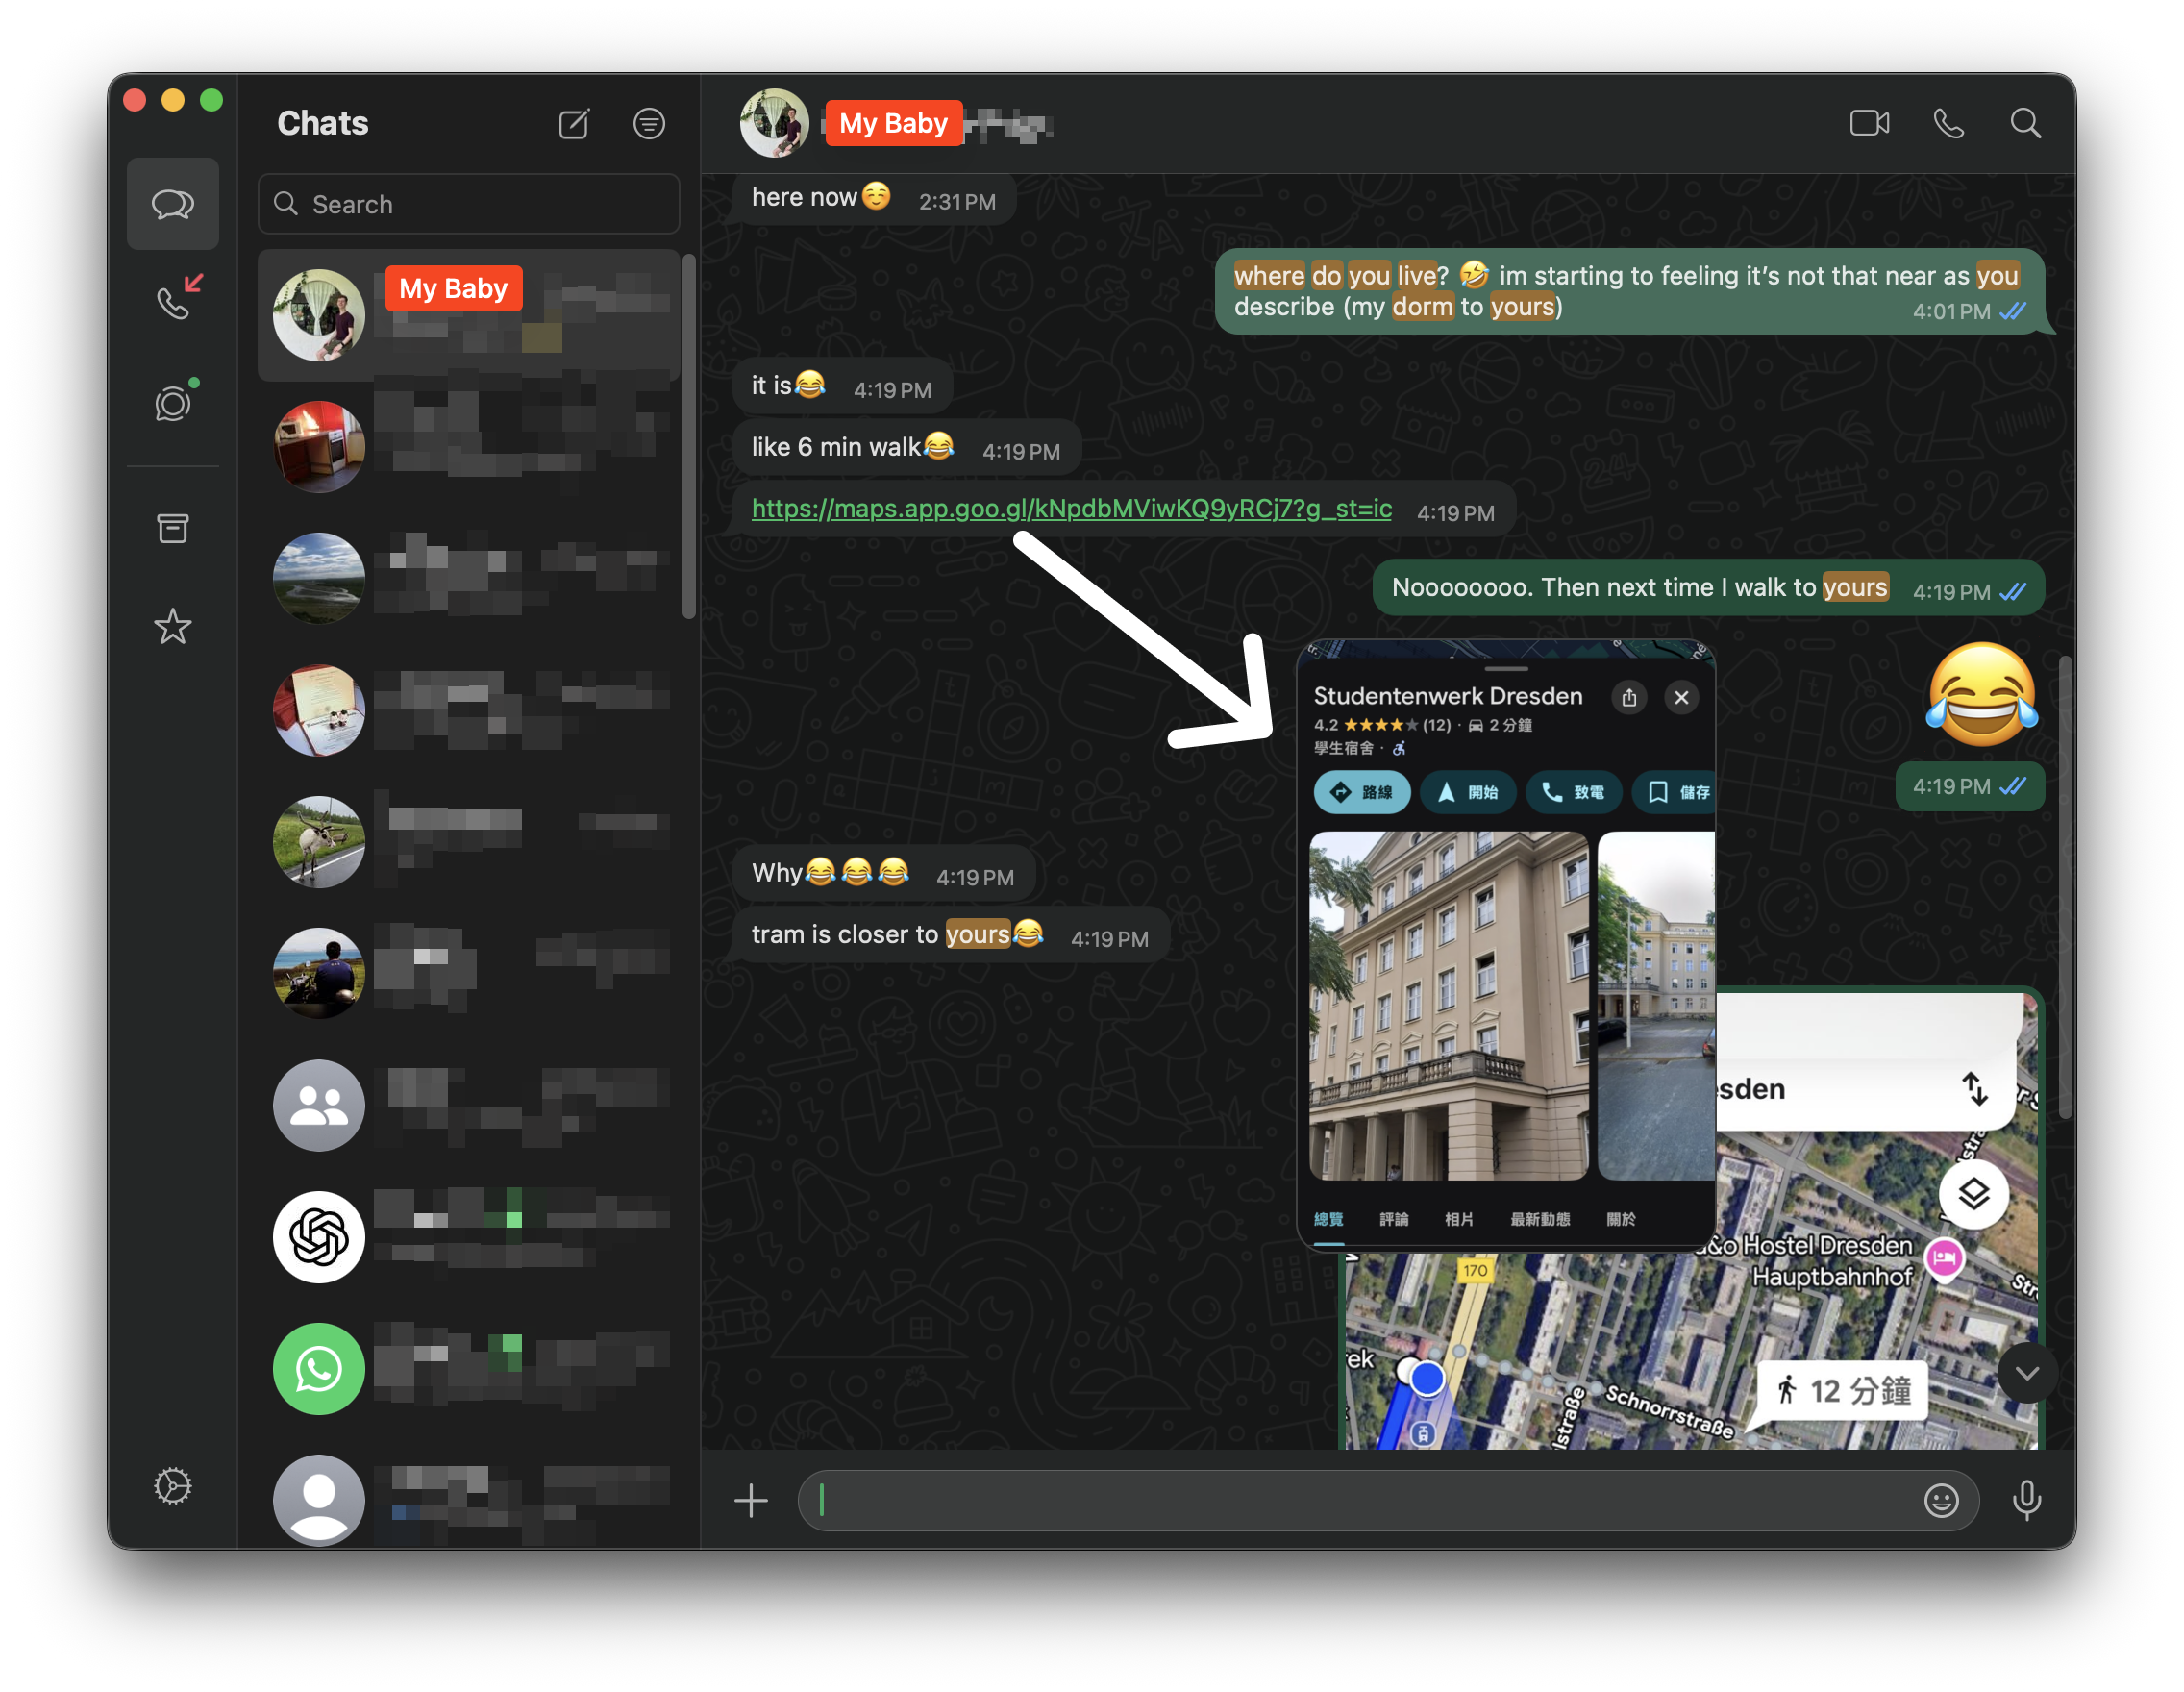
Task: Open WhatsApp settings gear
Action: coord(173,1487)
